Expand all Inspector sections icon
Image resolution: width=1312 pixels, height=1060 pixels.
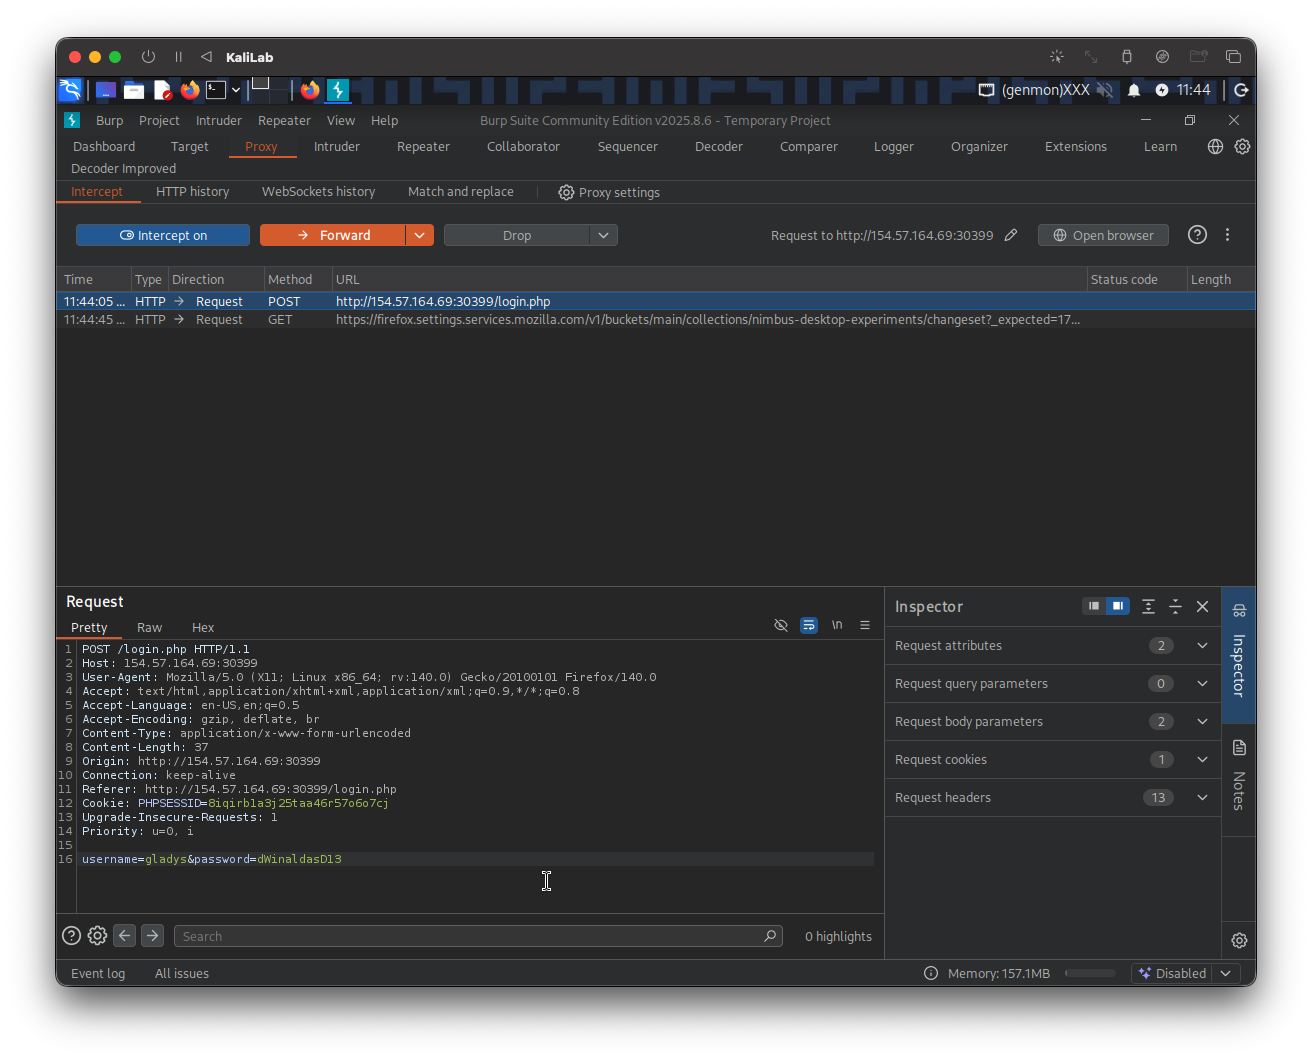[x=1149, y=606]
